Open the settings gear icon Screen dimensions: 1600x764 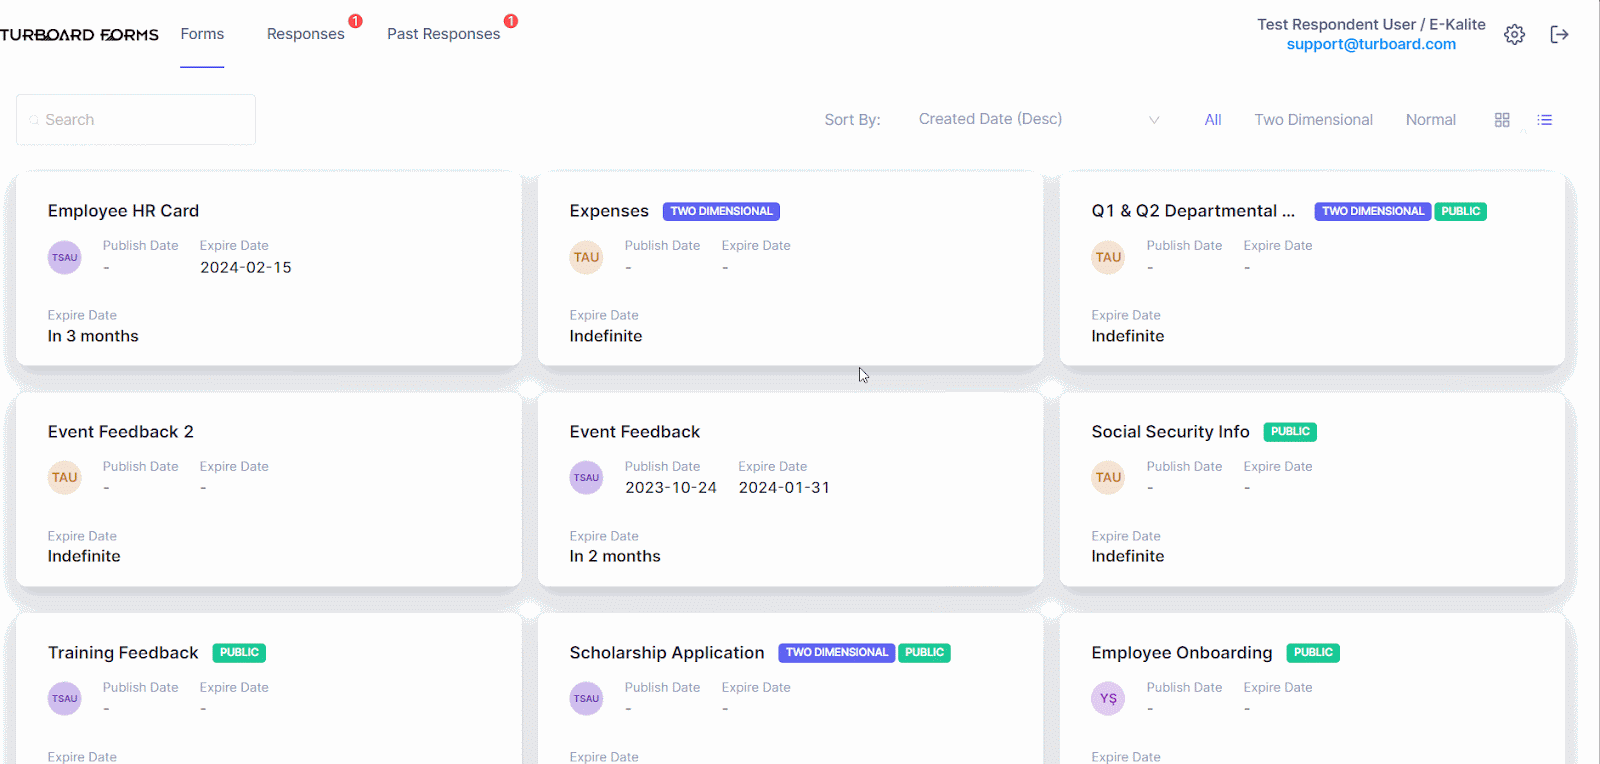click(x=1514, y=35)
